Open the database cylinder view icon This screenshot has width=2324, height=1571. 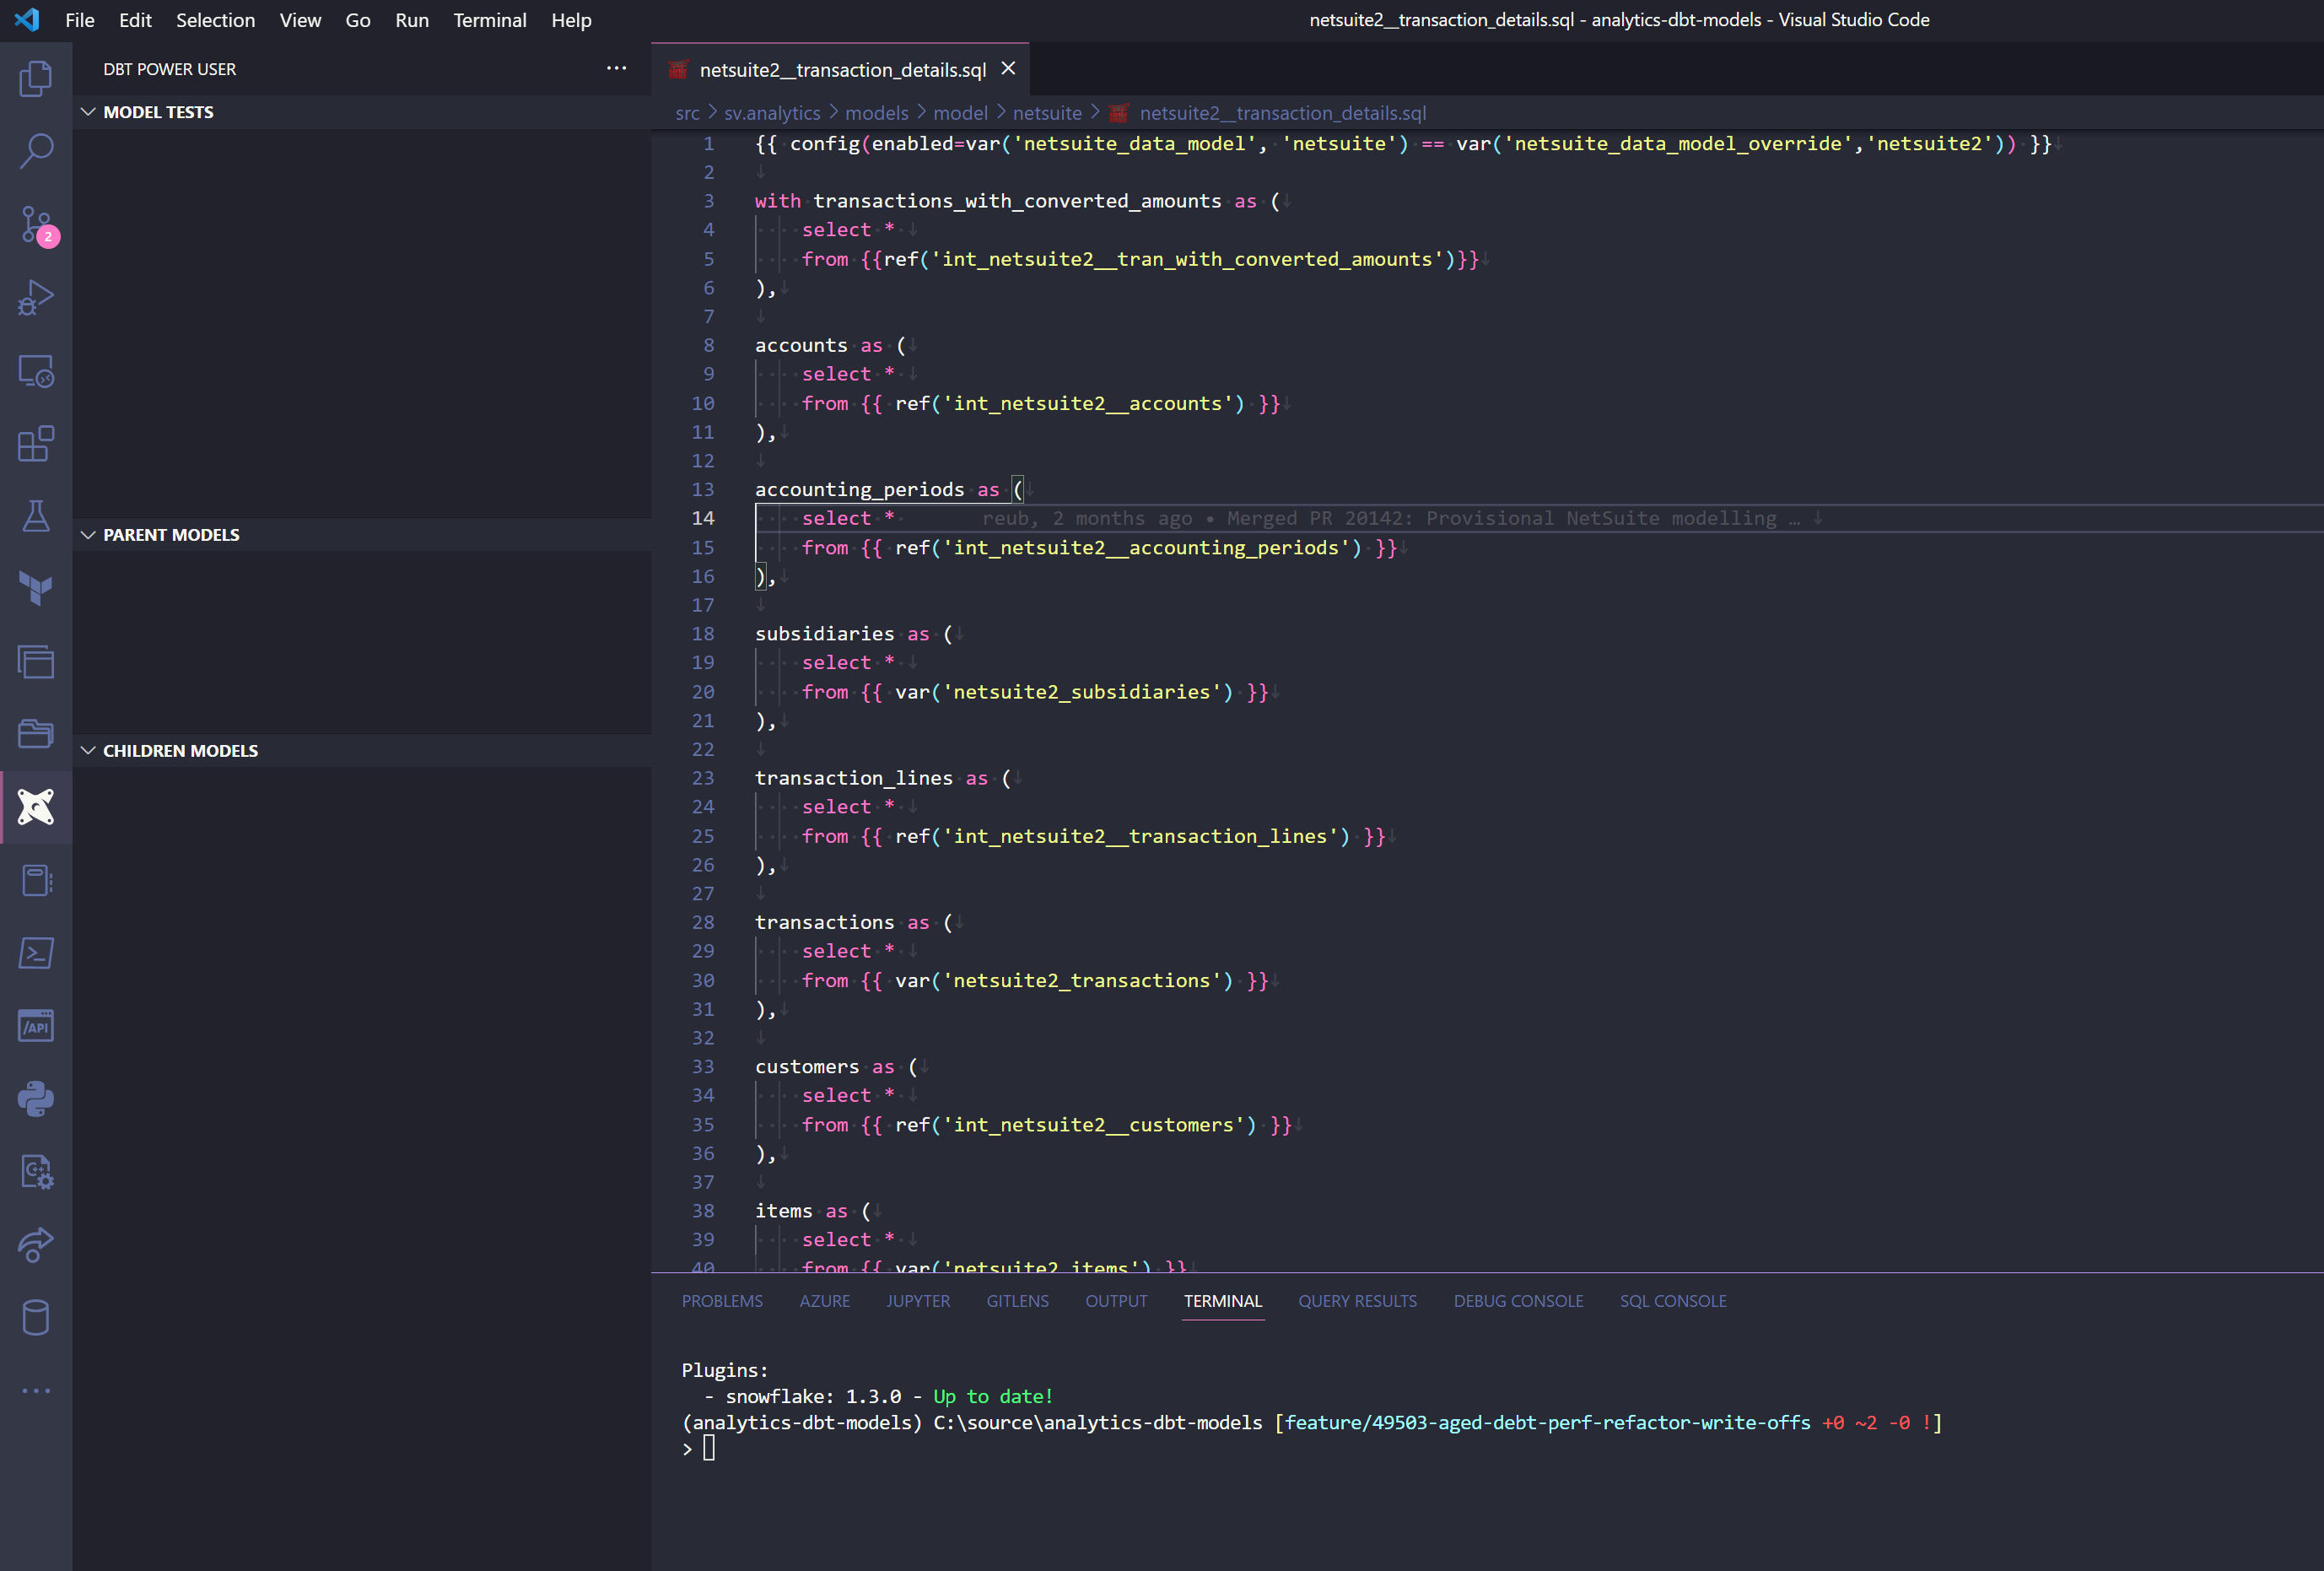36,1318
